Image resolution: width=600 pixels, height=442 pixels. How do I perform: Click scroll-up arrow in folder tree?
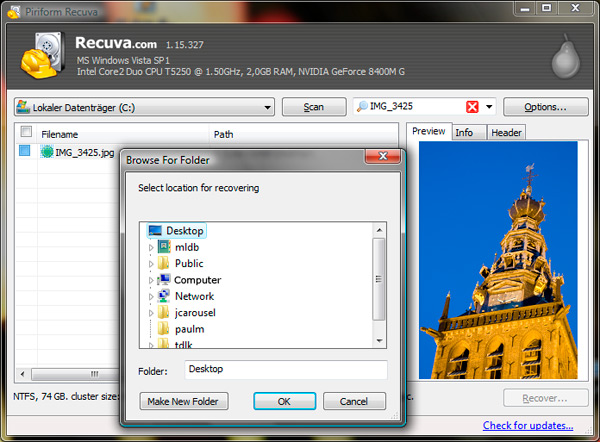click(379, 230)
